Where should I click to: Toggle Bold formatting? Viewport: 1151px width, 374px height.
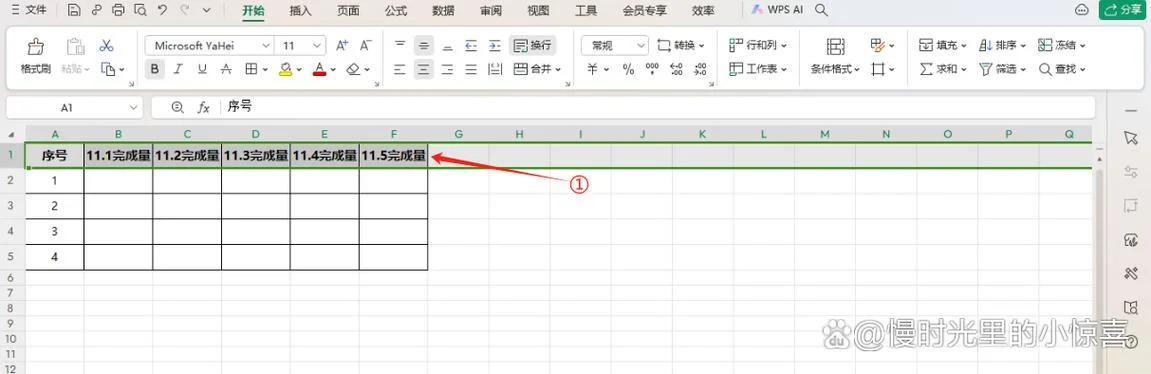click(x=155, y=69)
